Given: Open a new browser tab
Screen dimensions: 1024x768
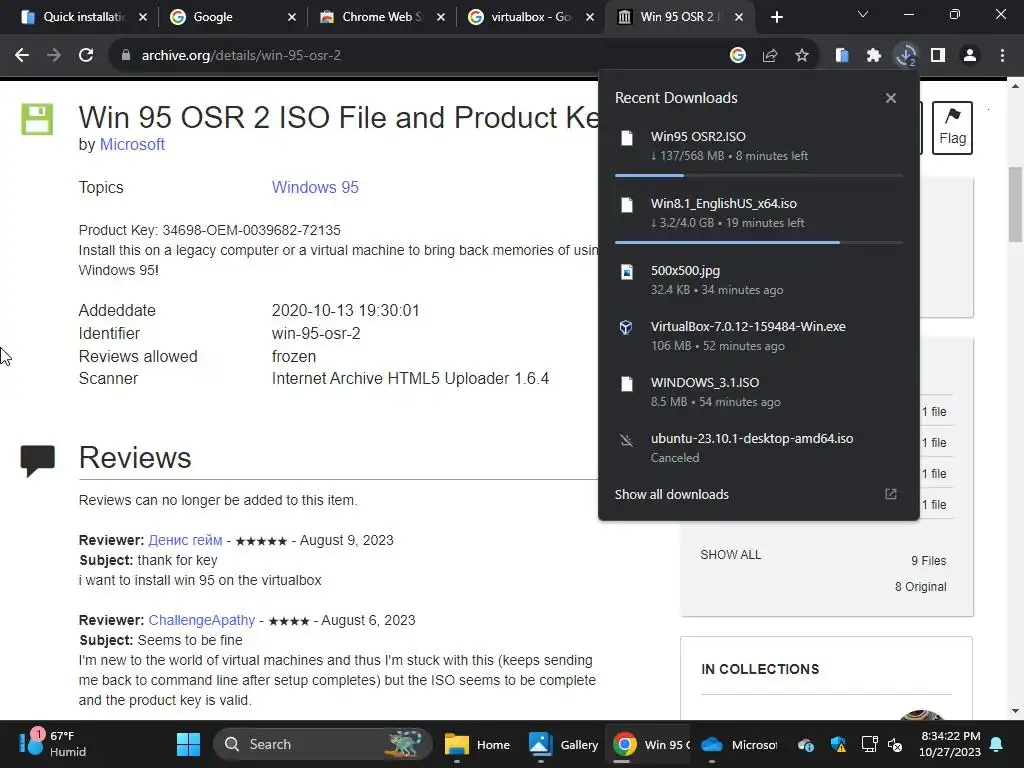Looking at the screenshot, I should coord(776,17).
